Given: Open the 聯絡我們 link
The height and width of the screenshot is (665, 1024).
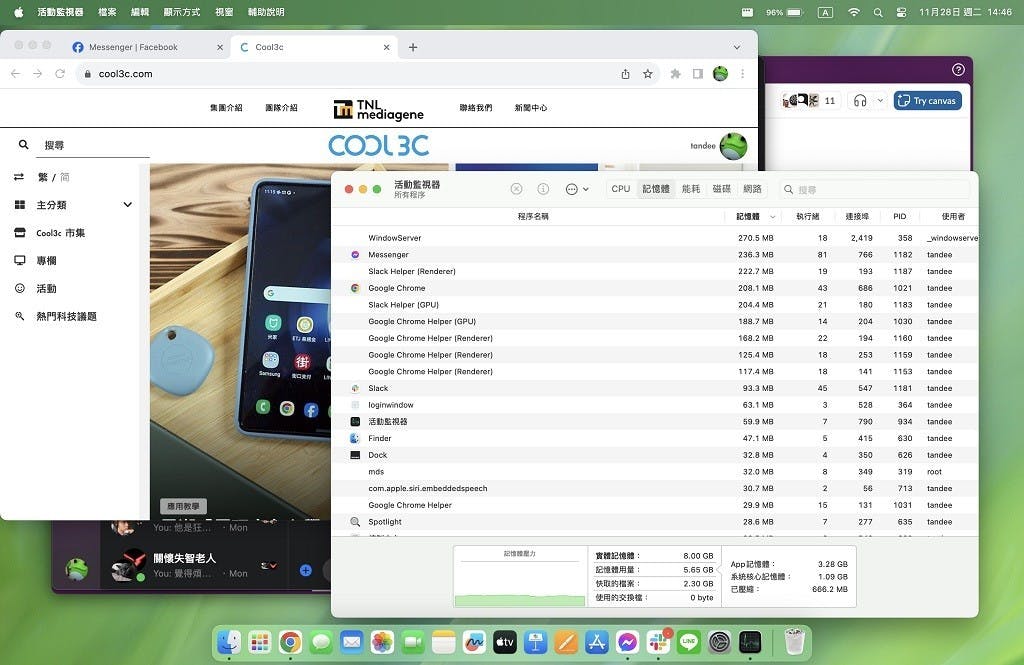Looking at the screenshot, I should [475, 108].
